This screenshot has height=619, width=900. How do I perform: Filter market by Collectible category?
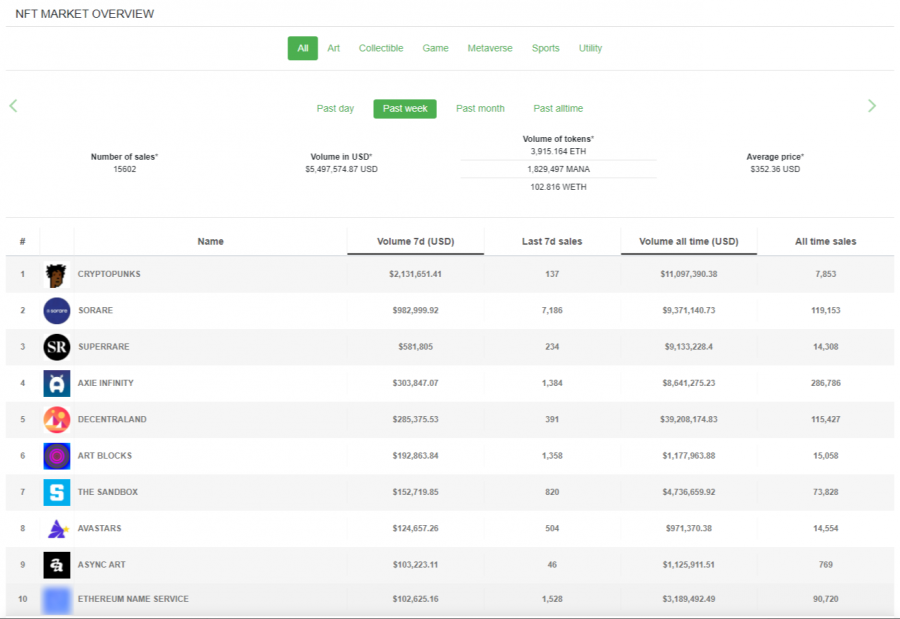[x=381, y=48]
